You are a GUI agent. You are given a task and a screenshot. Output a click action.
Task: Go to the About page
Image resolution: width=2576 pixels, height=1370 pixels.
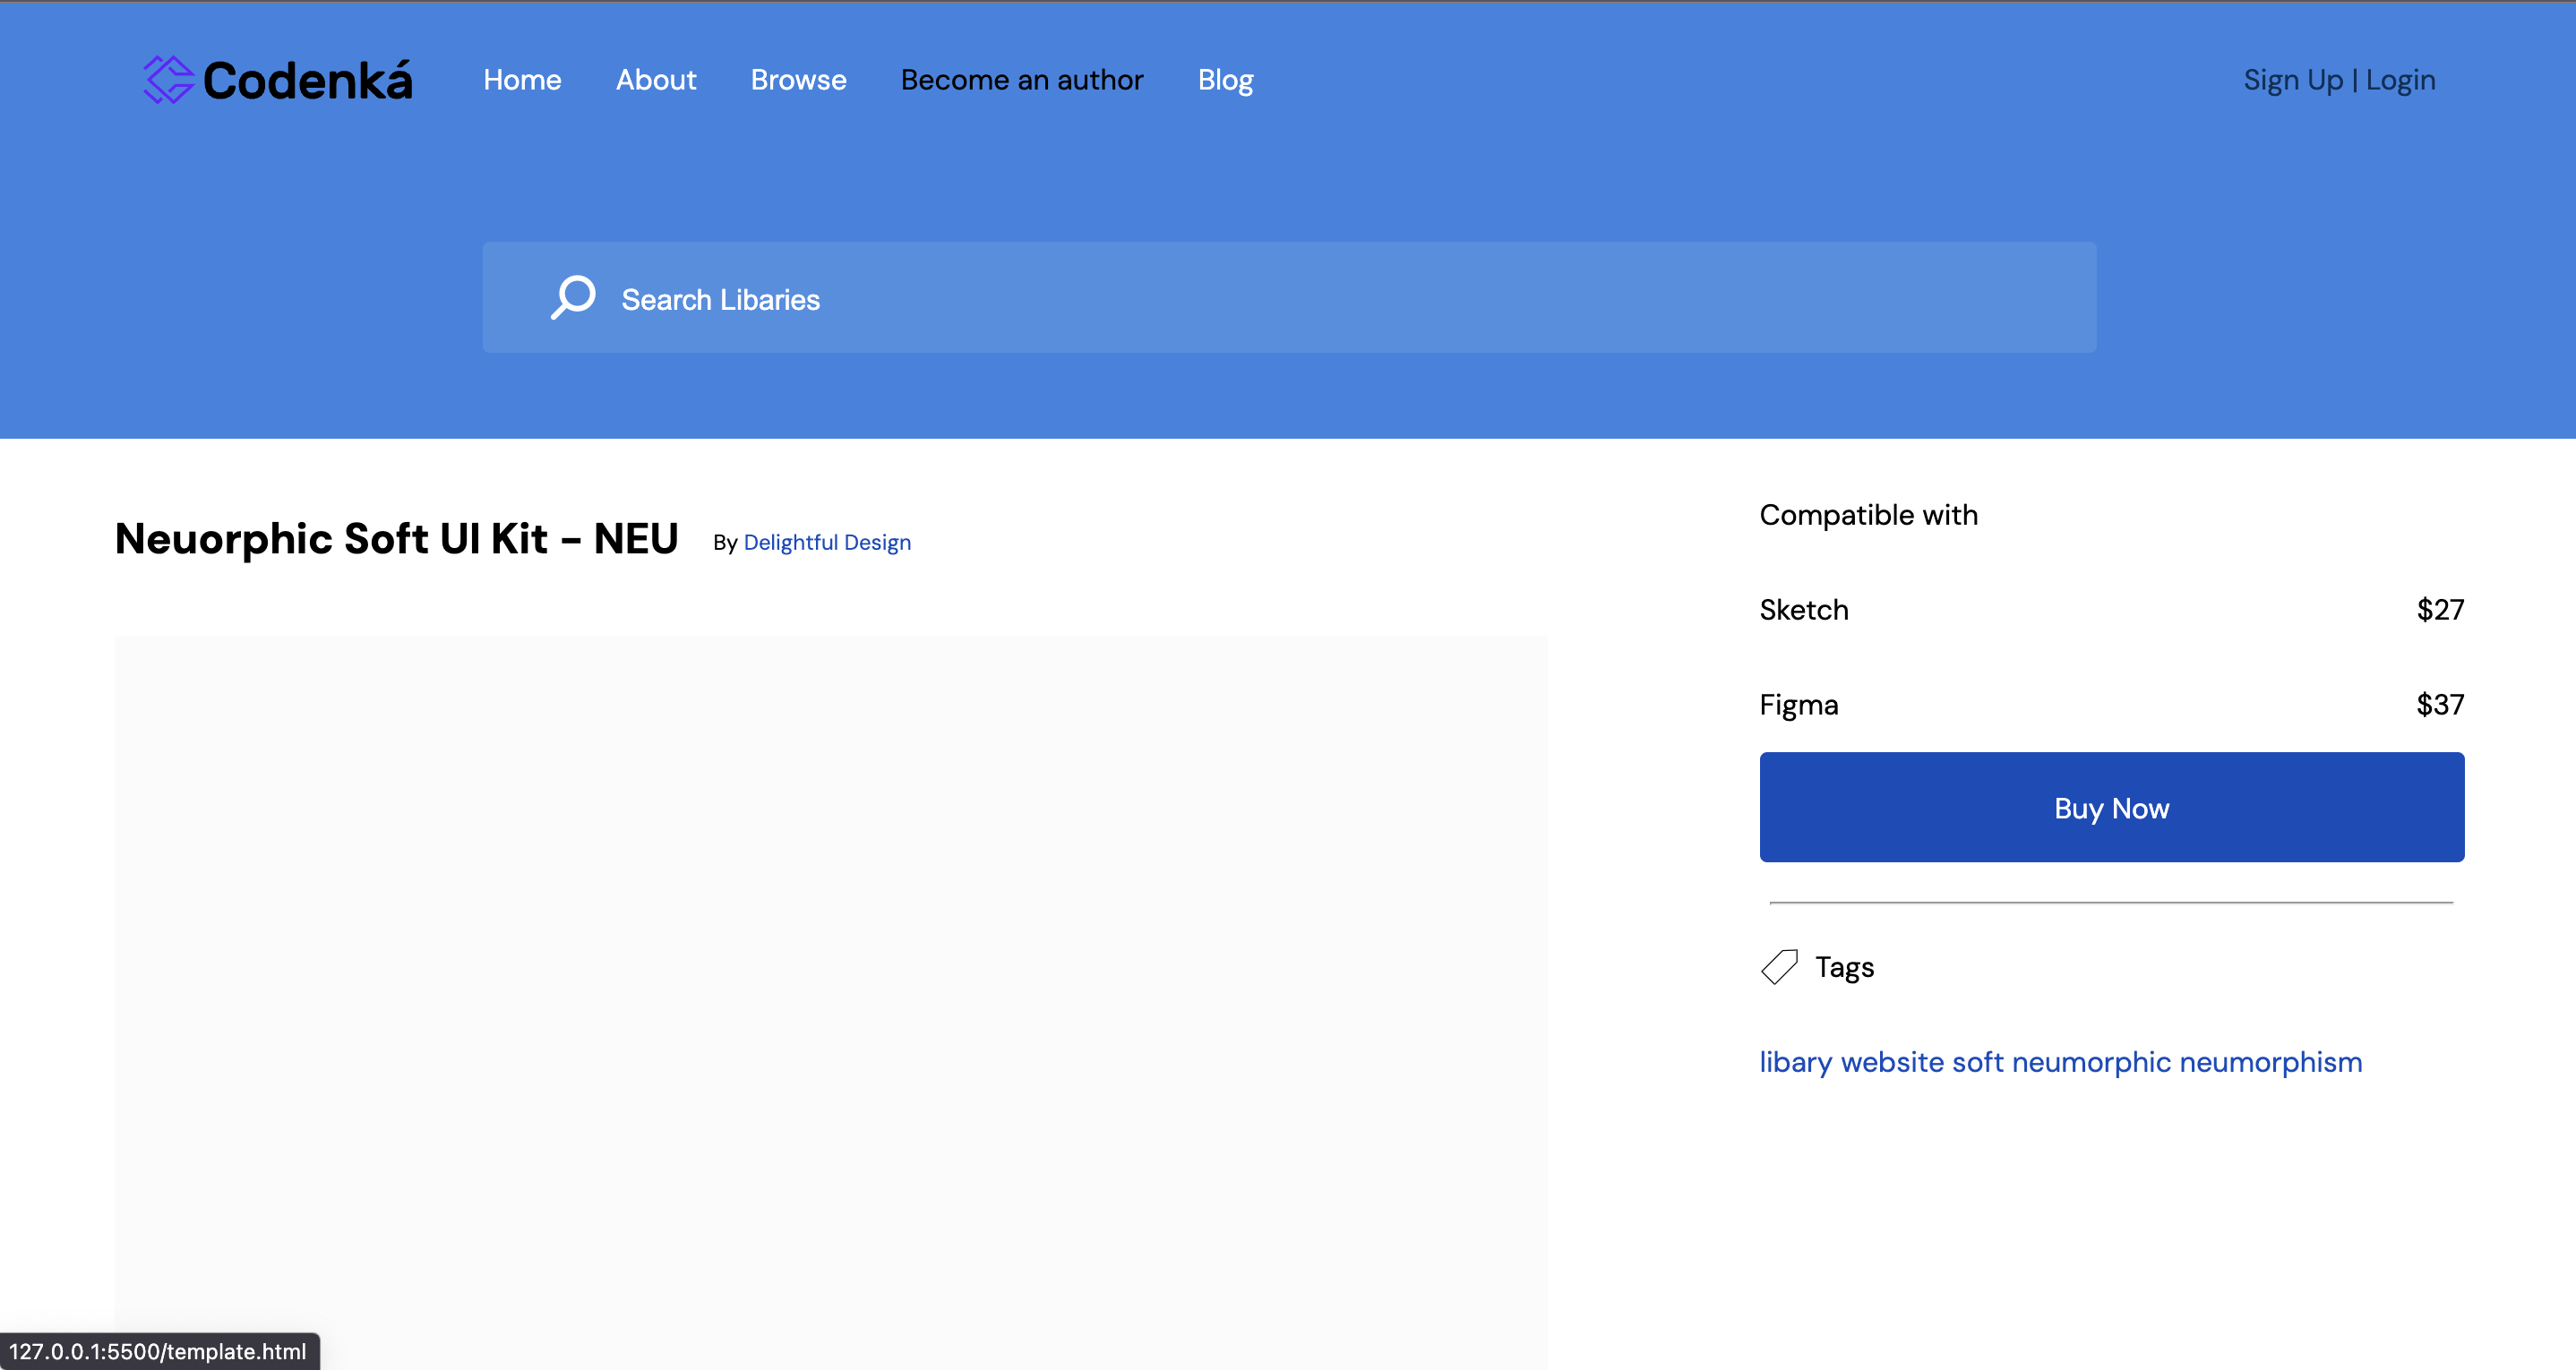(655, 80)
